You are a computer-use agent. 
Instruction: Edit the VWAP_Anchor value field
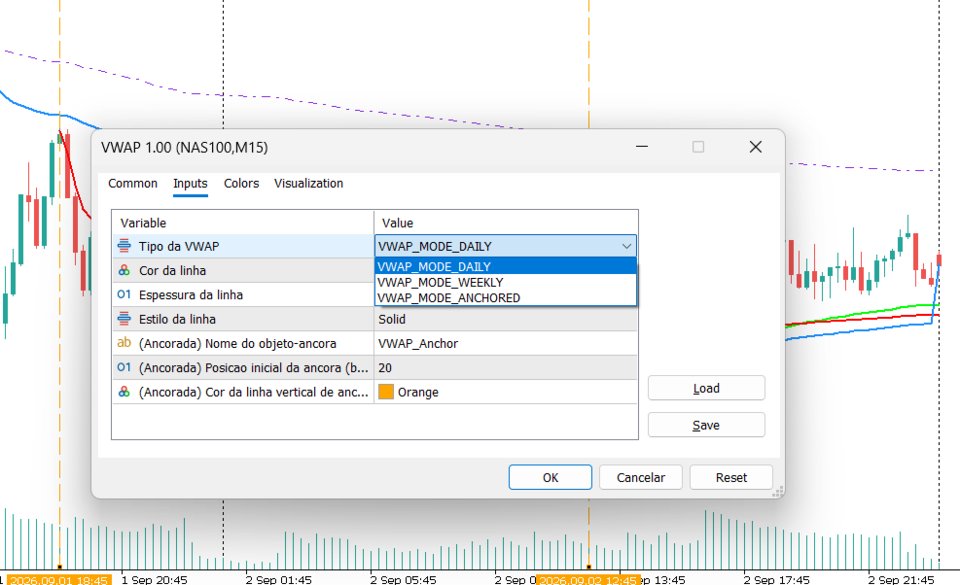point(506,343)
